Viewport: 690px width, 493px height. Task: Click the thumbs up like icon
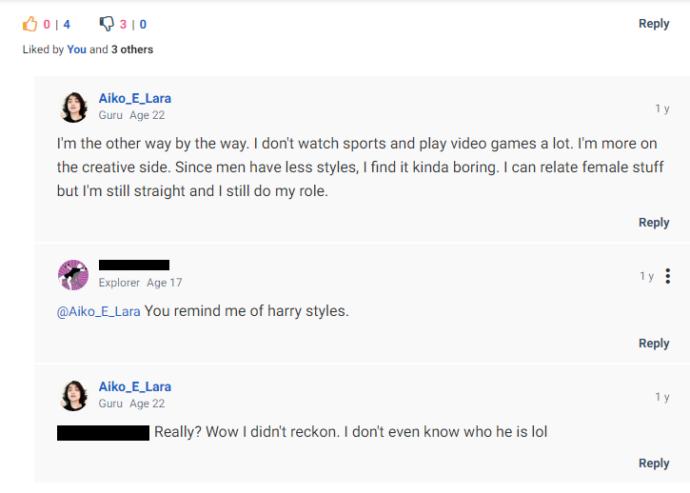coord(30,24)
